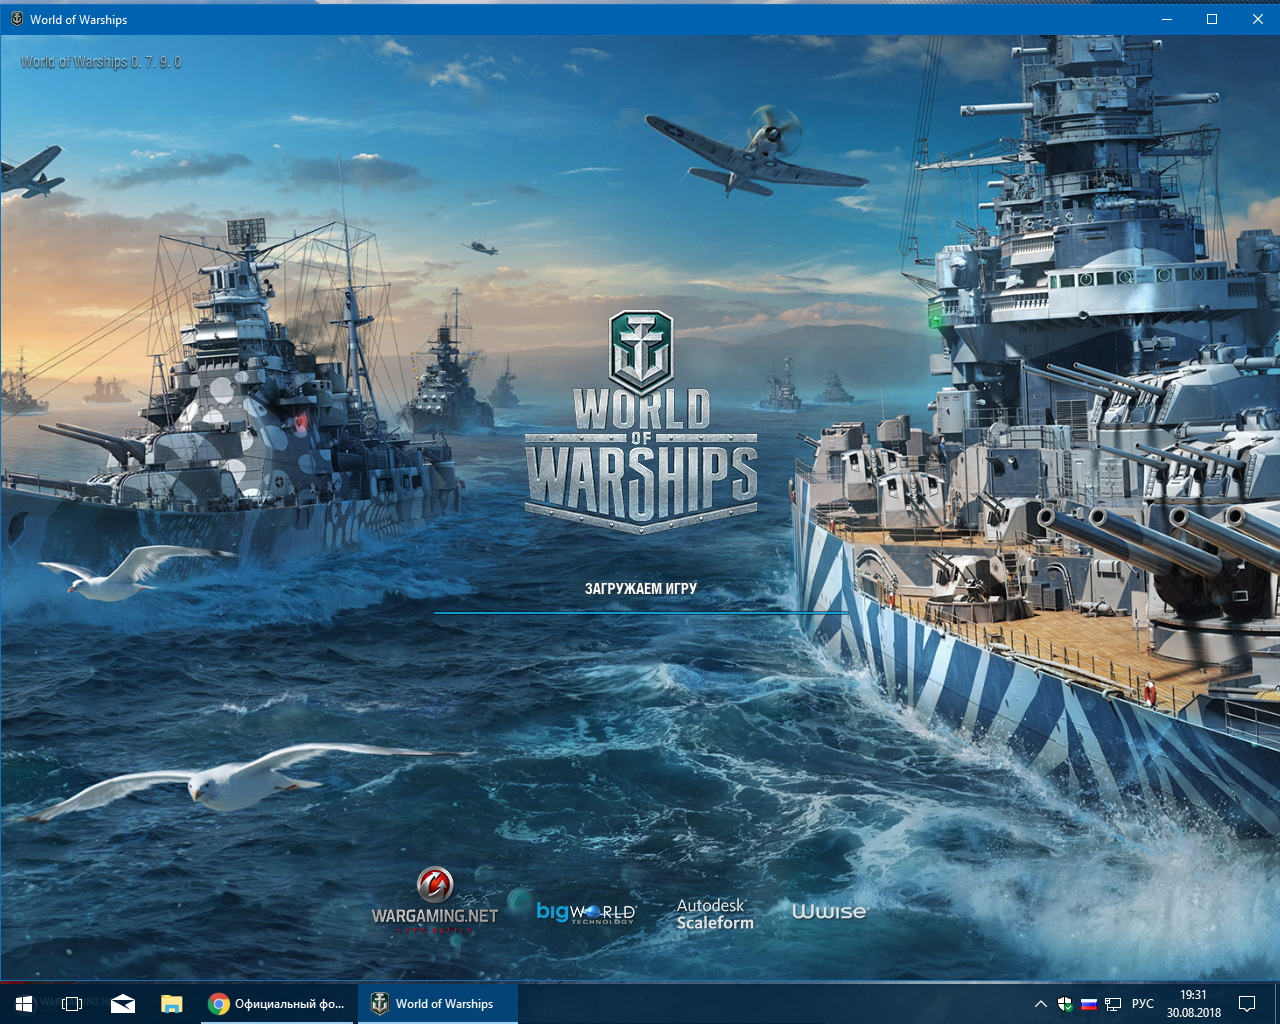The image size is (1280, 1024).
Task: Expand hidden system tray icons chevron
Action: pyautogui.click(x=1040, y=1003)
